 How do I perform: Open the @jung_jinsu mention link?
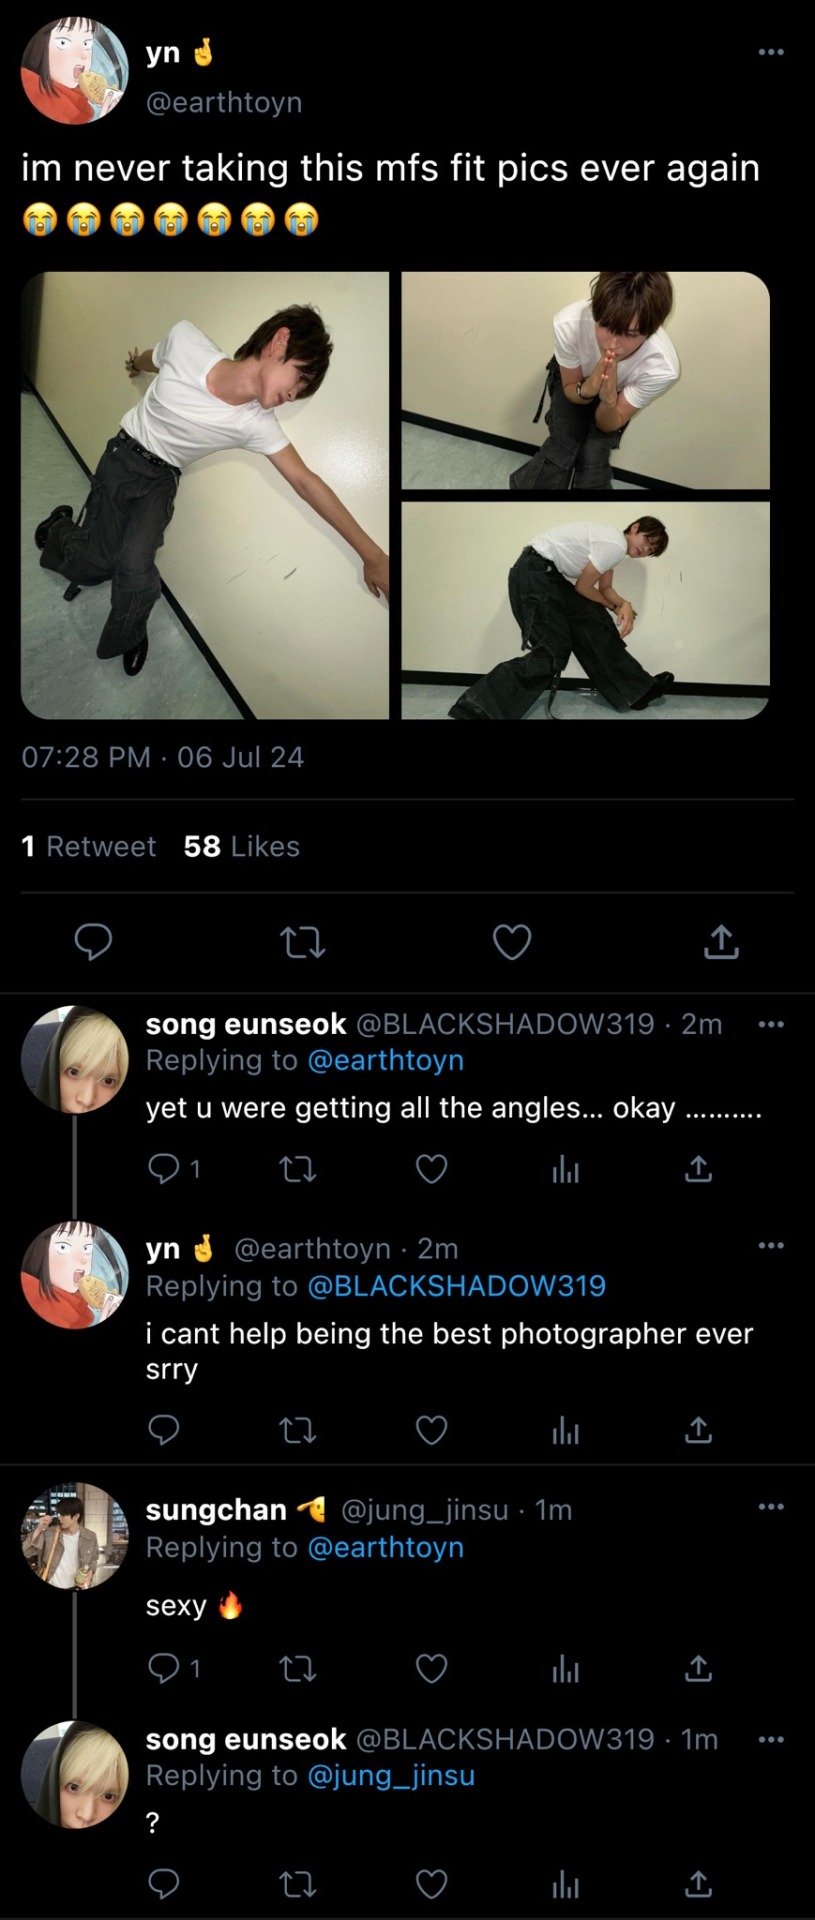pos(391,1775)
